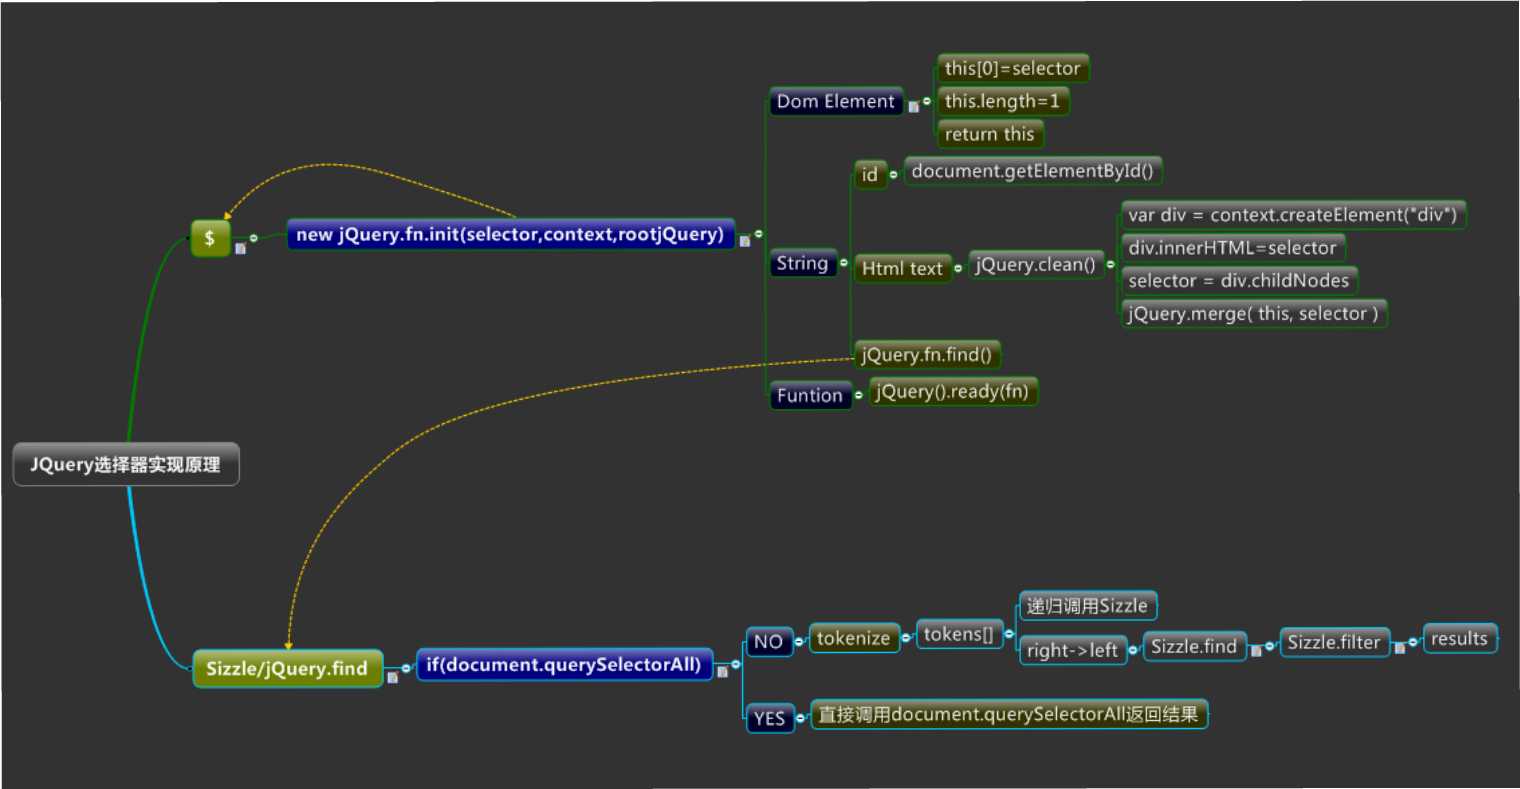The image size is (1520, 789).
Task: Select the 直接调用document.querySelectorAll返回结果 node
Action: (1009, 714)
